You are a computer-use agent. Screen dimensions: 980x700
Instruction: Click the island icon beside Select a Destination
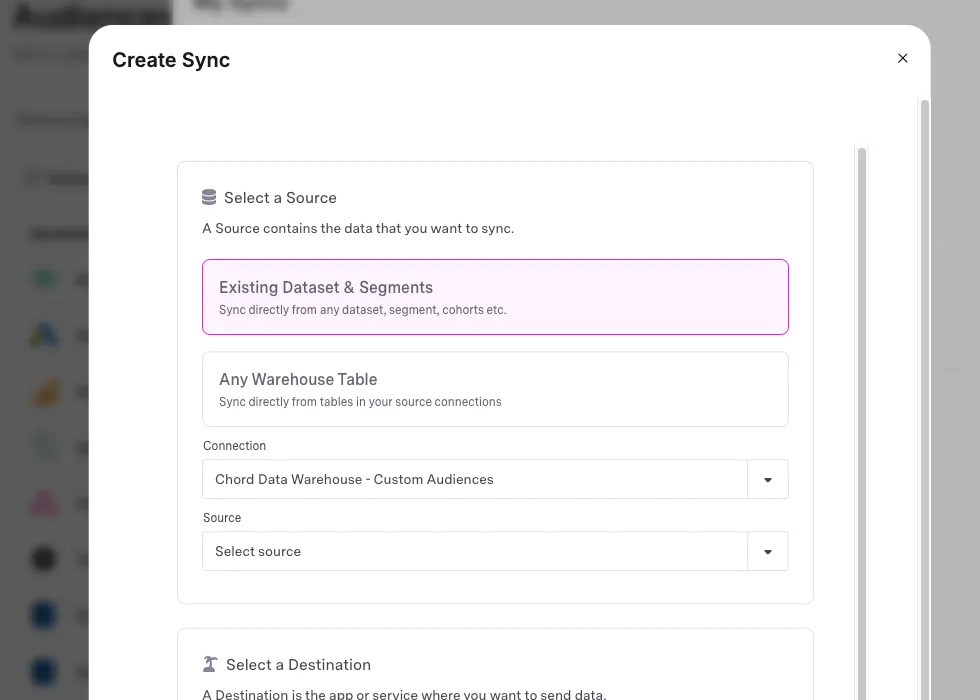click(210, 664)
